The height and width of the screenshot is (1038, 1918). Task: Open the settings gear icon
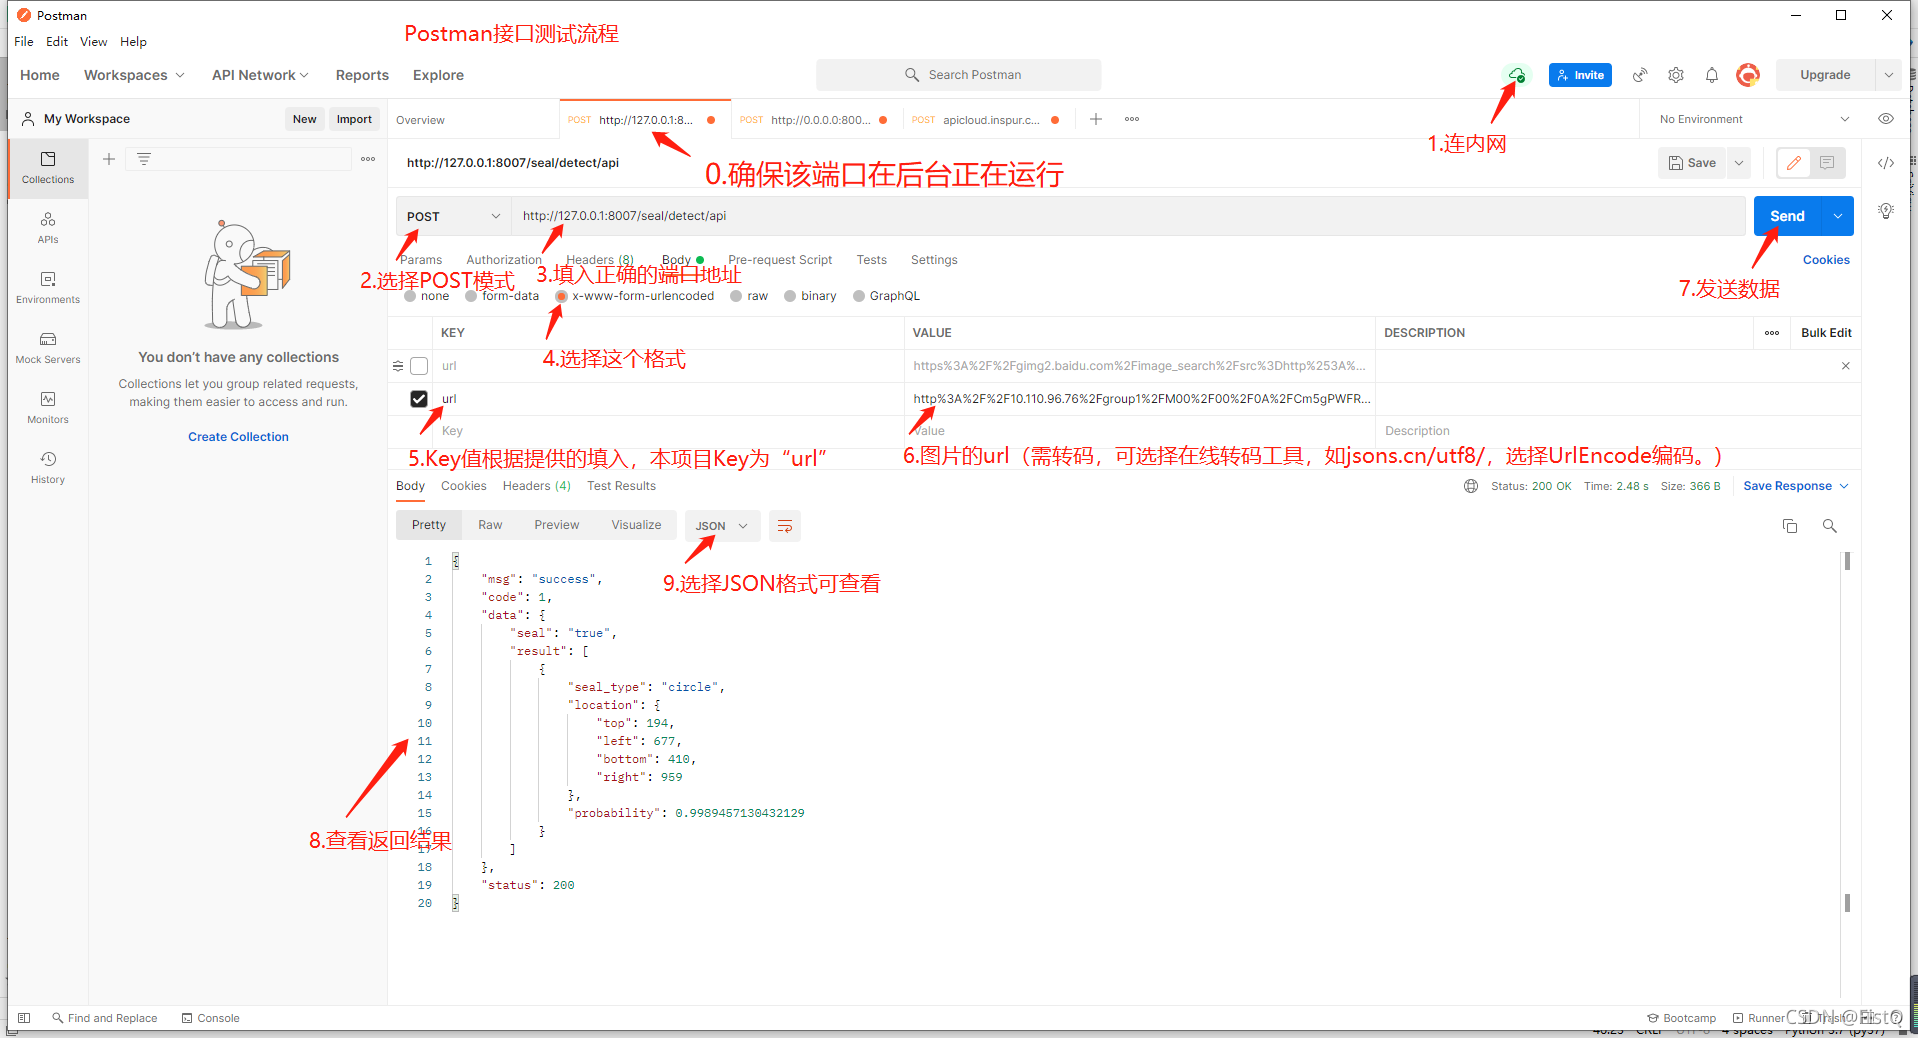click(x=1676, y=75)
